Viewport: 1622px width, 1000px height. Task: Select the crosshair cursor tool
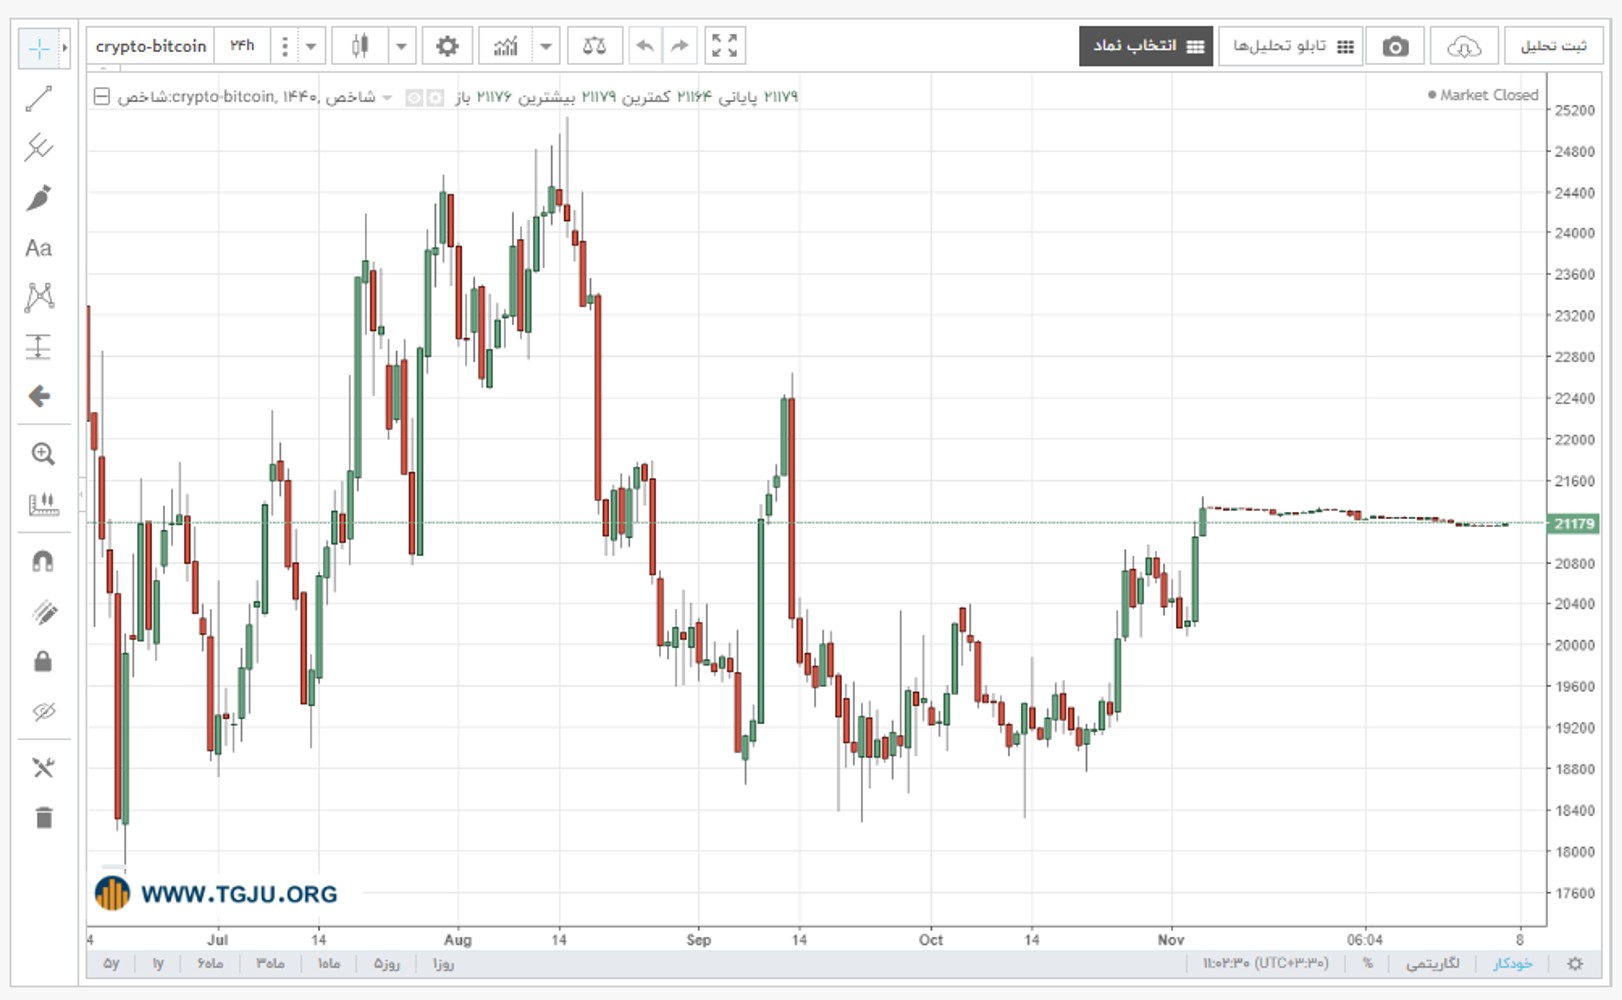[39, 48]
